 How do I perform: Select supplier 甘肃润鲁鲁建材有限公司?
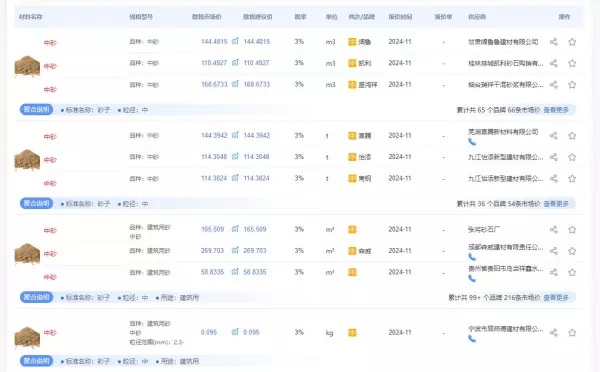tap(503, 42)
